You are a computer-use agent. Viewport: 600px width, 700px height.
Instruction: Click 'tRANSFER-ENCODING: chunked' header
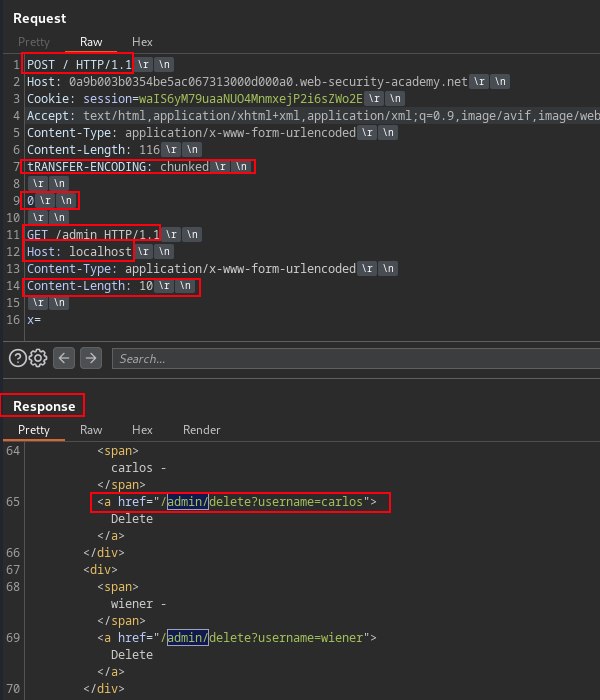point(118,167)
